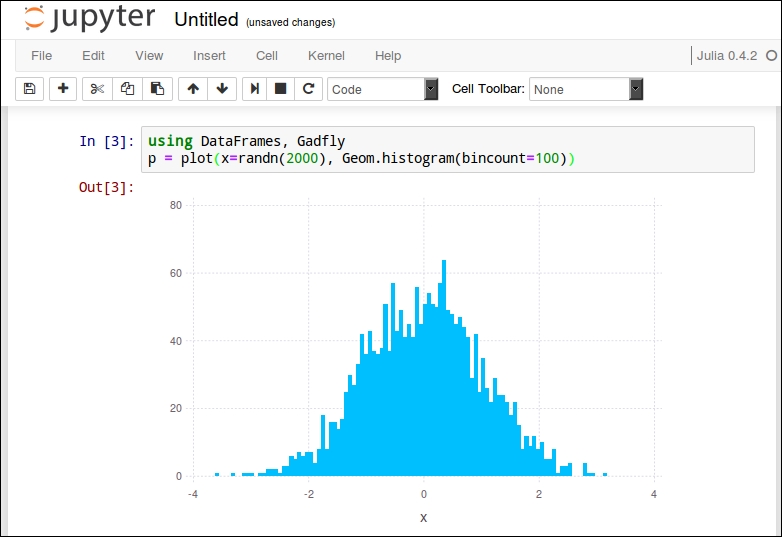Open the Cell menu
Image resolution: width=782 pixels, height=537 pixels.
(x=267, y=56)
